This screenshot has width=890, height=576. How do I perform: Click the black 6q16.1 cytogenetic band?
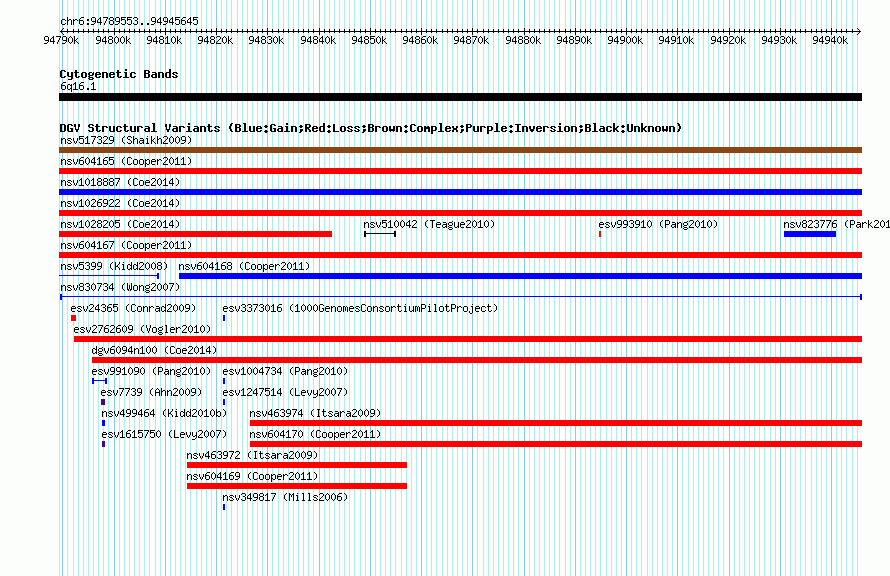click(x=460, y=97)
